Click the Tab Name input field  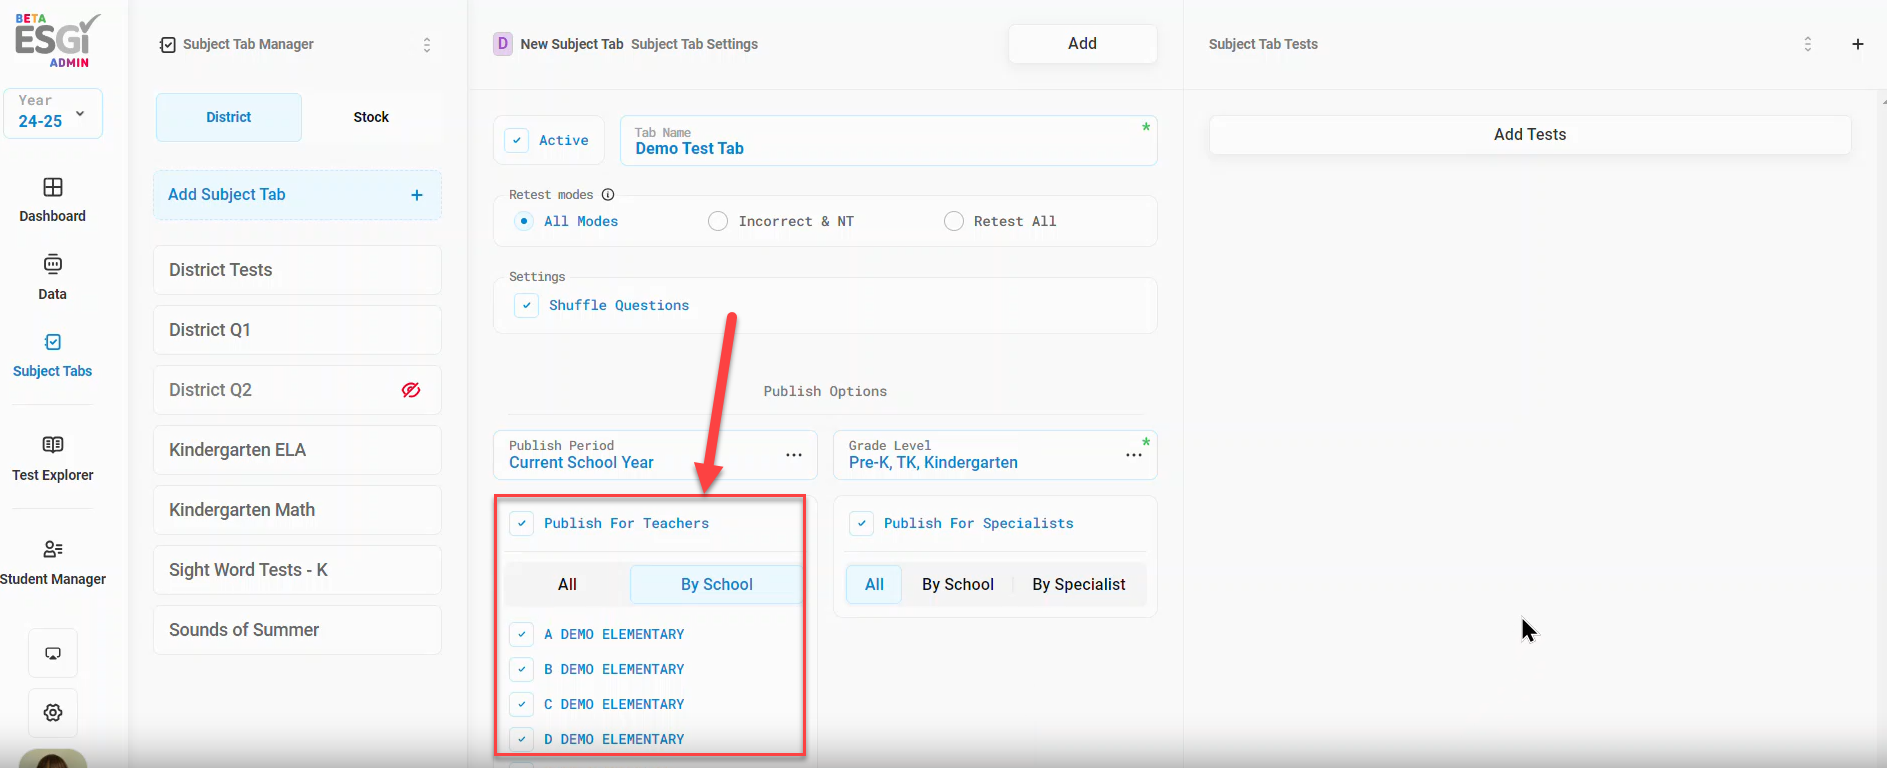888,141
